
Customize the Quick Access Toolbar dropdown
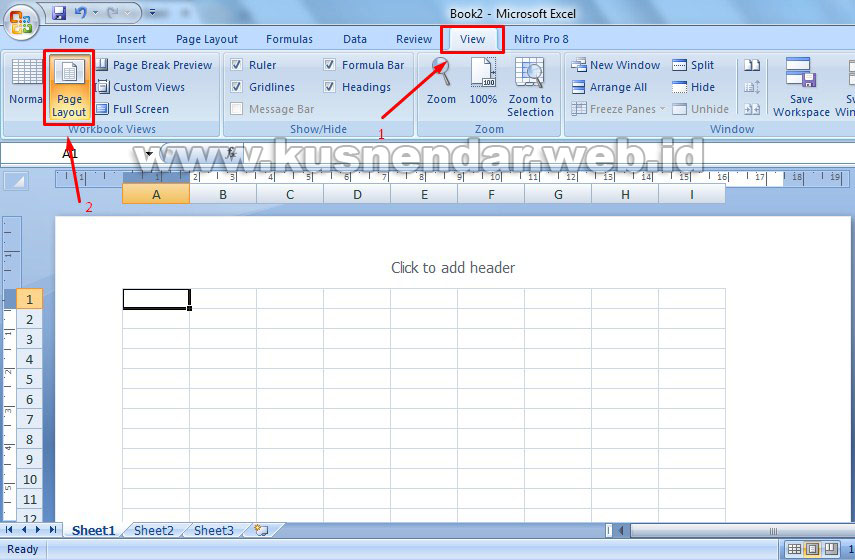pos(153,13)
